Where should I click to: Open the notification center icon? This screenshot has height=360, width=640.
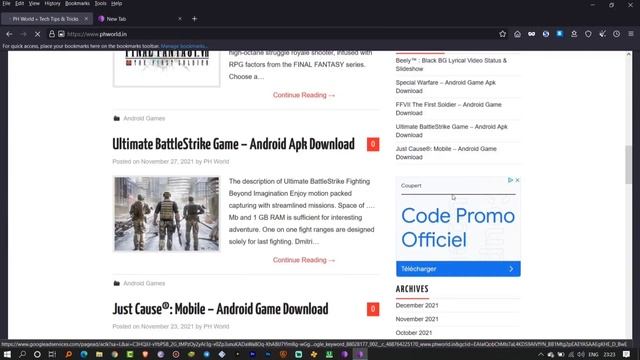click(626, 354)
